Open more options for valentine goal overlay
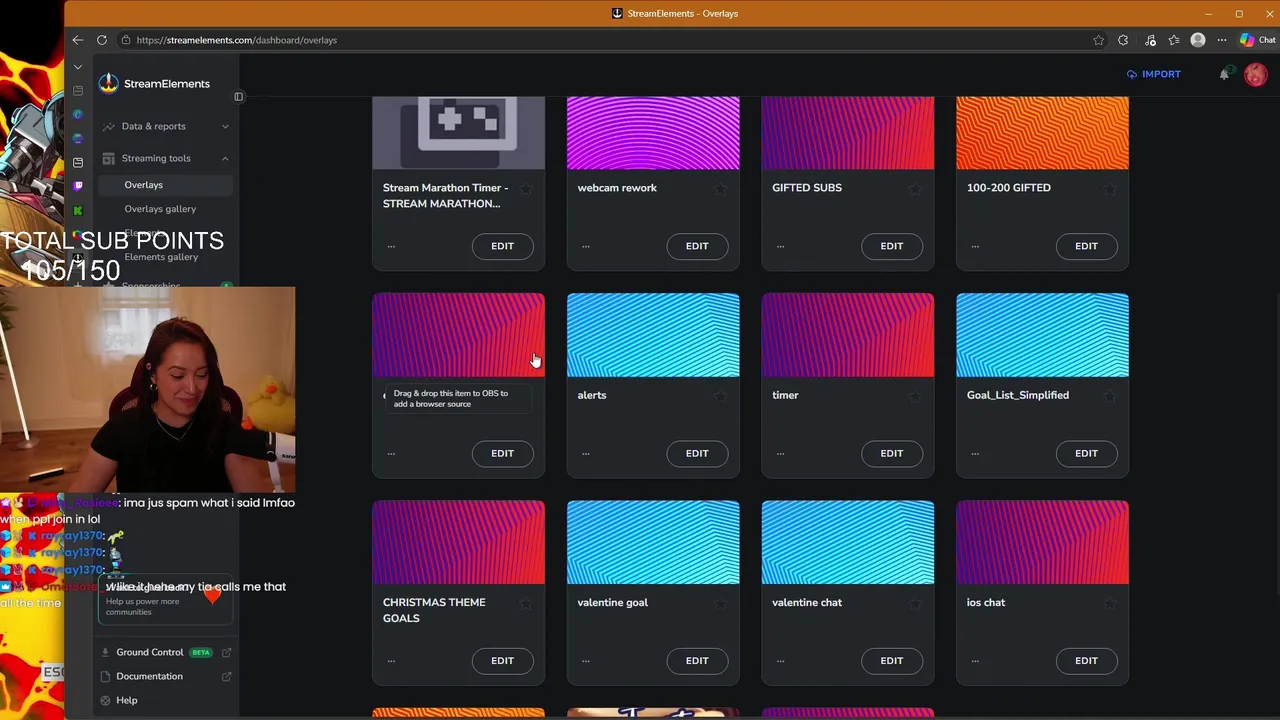 click(586, 661)
